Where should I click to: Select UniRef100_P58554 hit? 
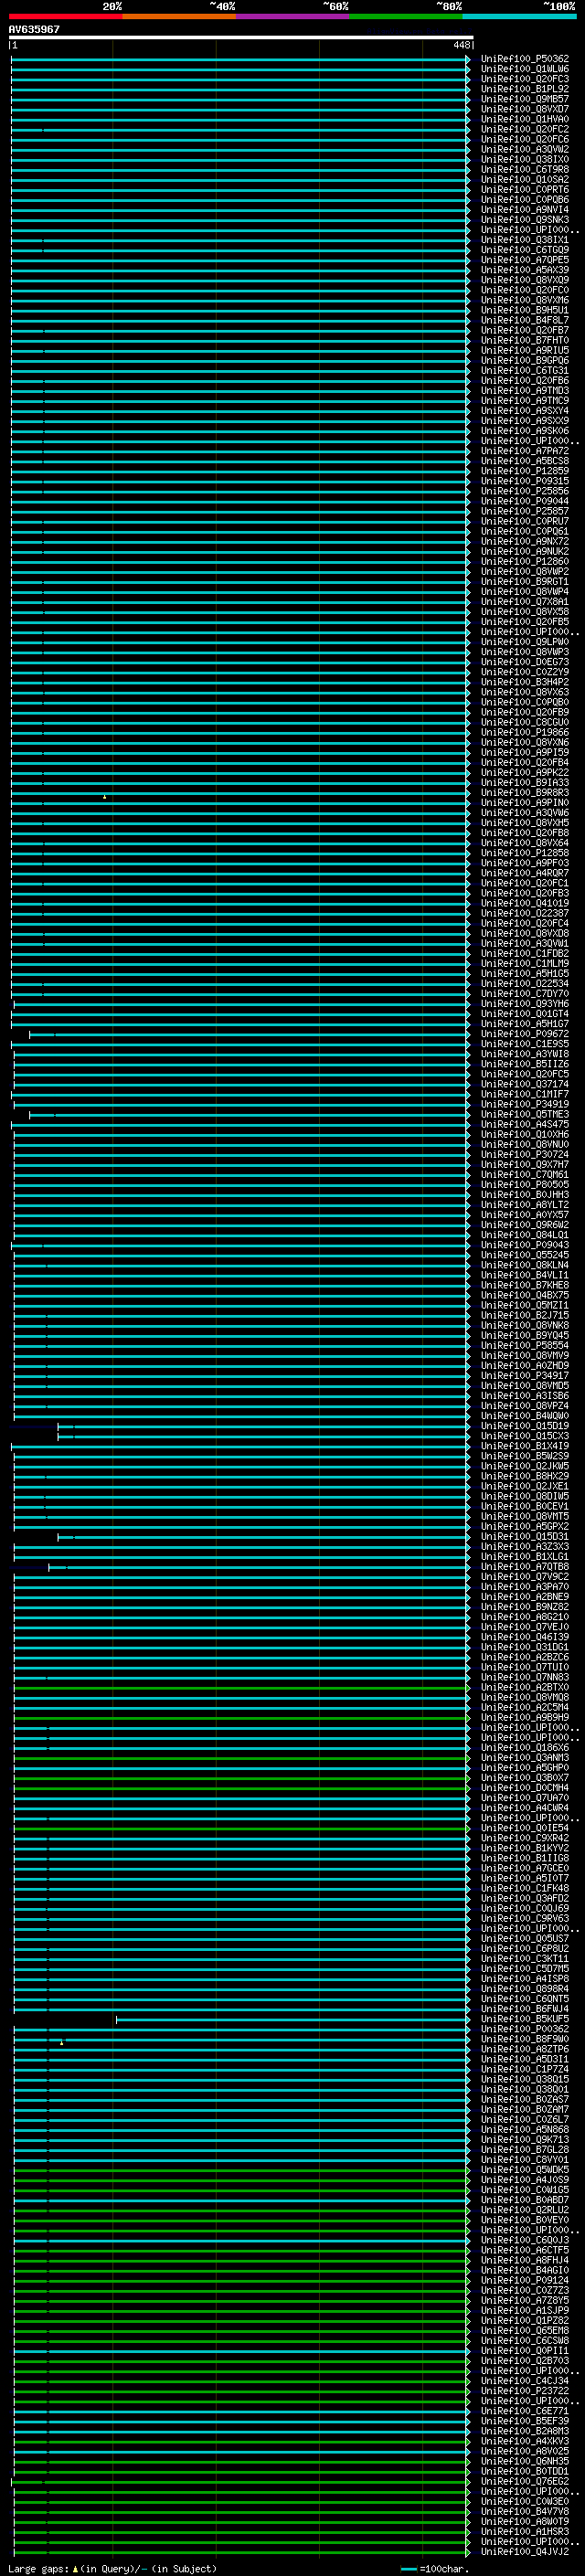[x=525, y=1346]
